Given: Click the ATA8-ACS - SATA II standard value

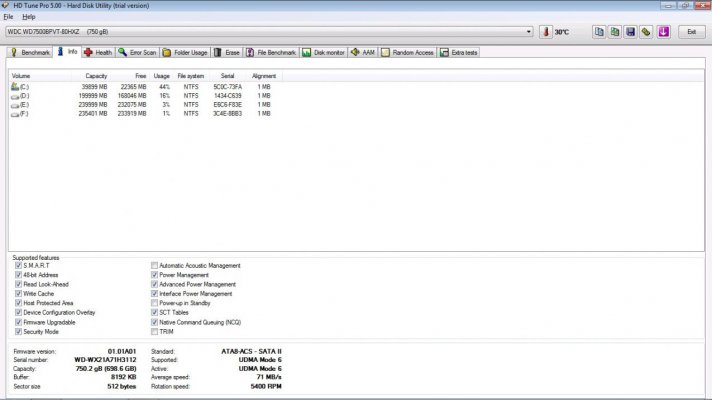Looking at the screenshot, I should click(x=252, y=351).
